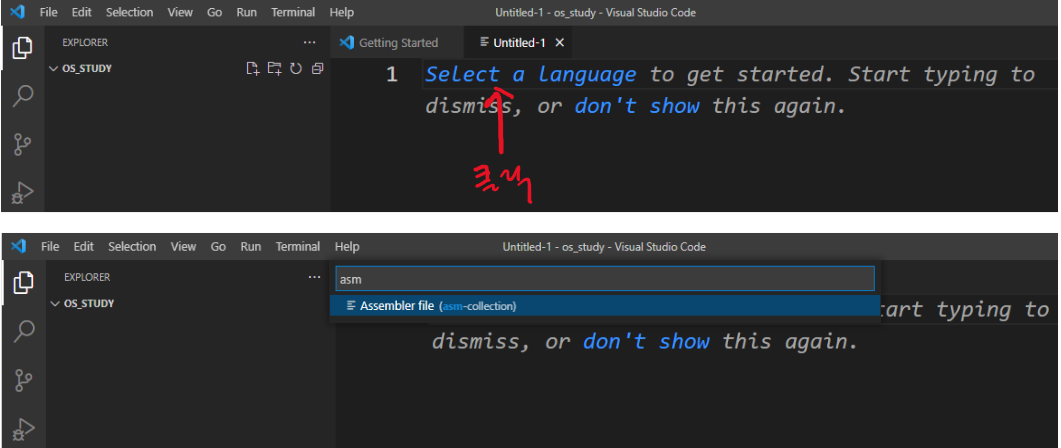
Task: Click 'don't show' link in window with Getting Started tab
Action: point(637,106)
